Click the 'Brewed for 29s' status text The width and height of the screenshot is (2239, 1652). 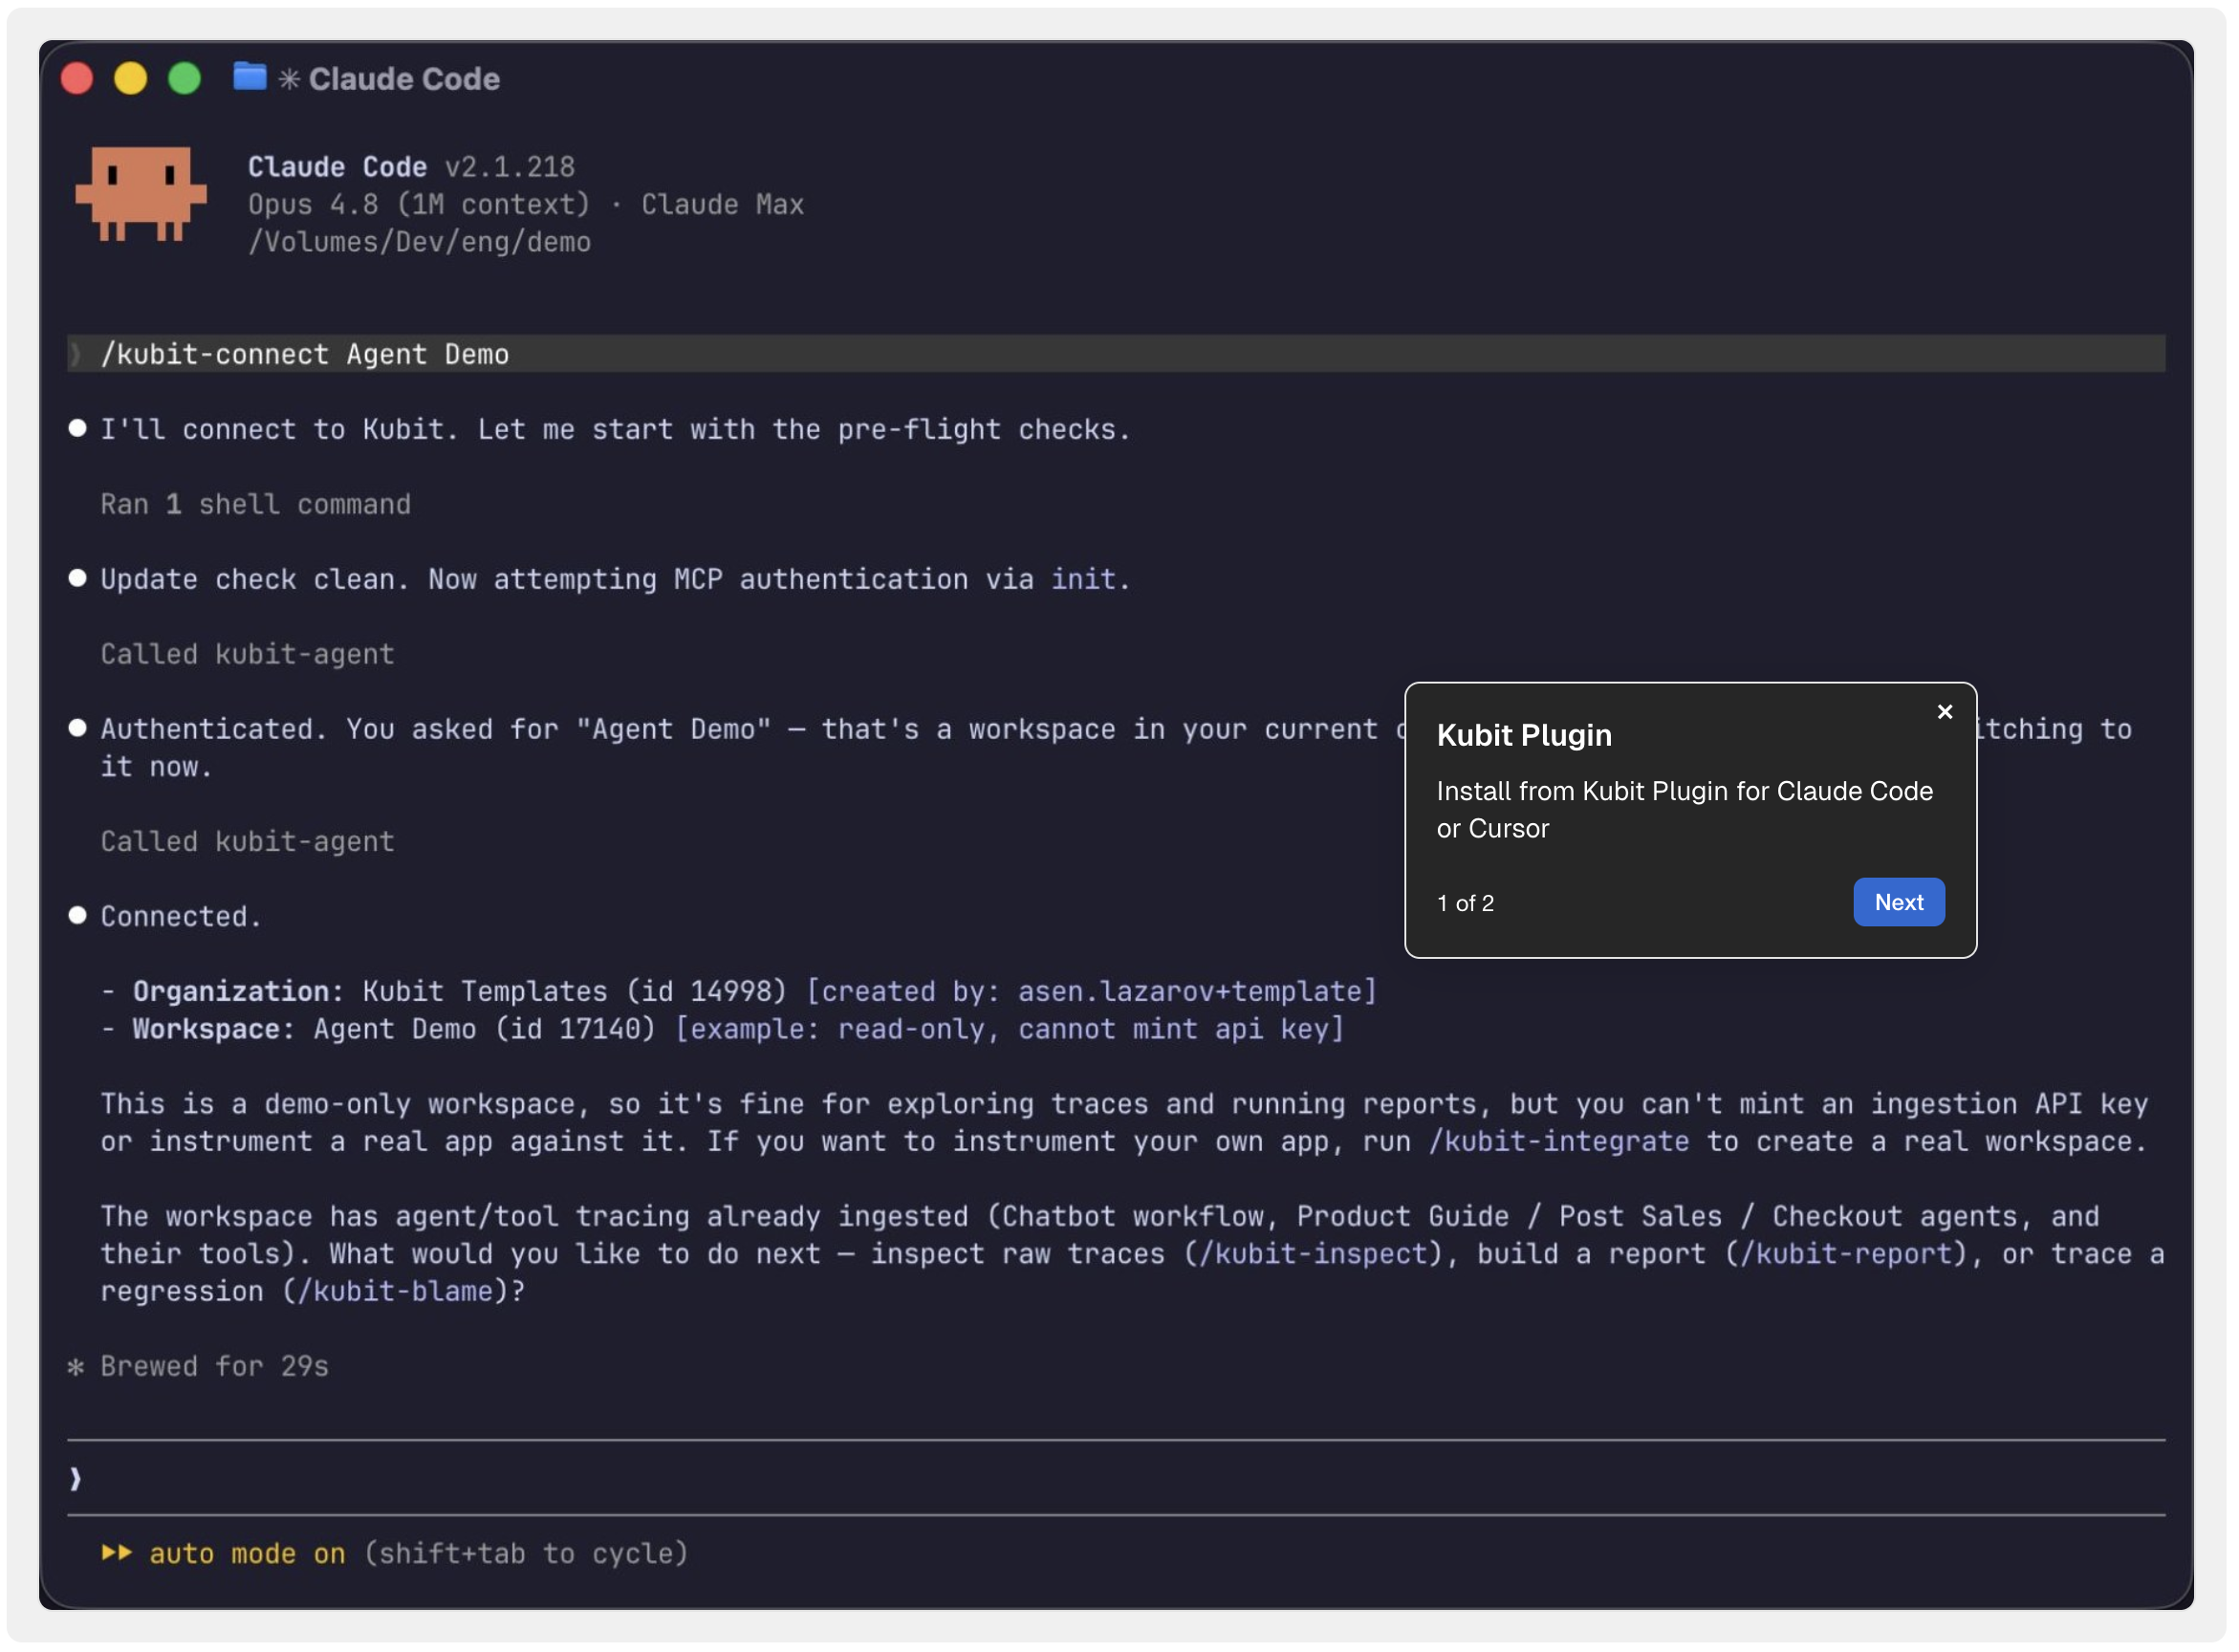click(215, 1368)
